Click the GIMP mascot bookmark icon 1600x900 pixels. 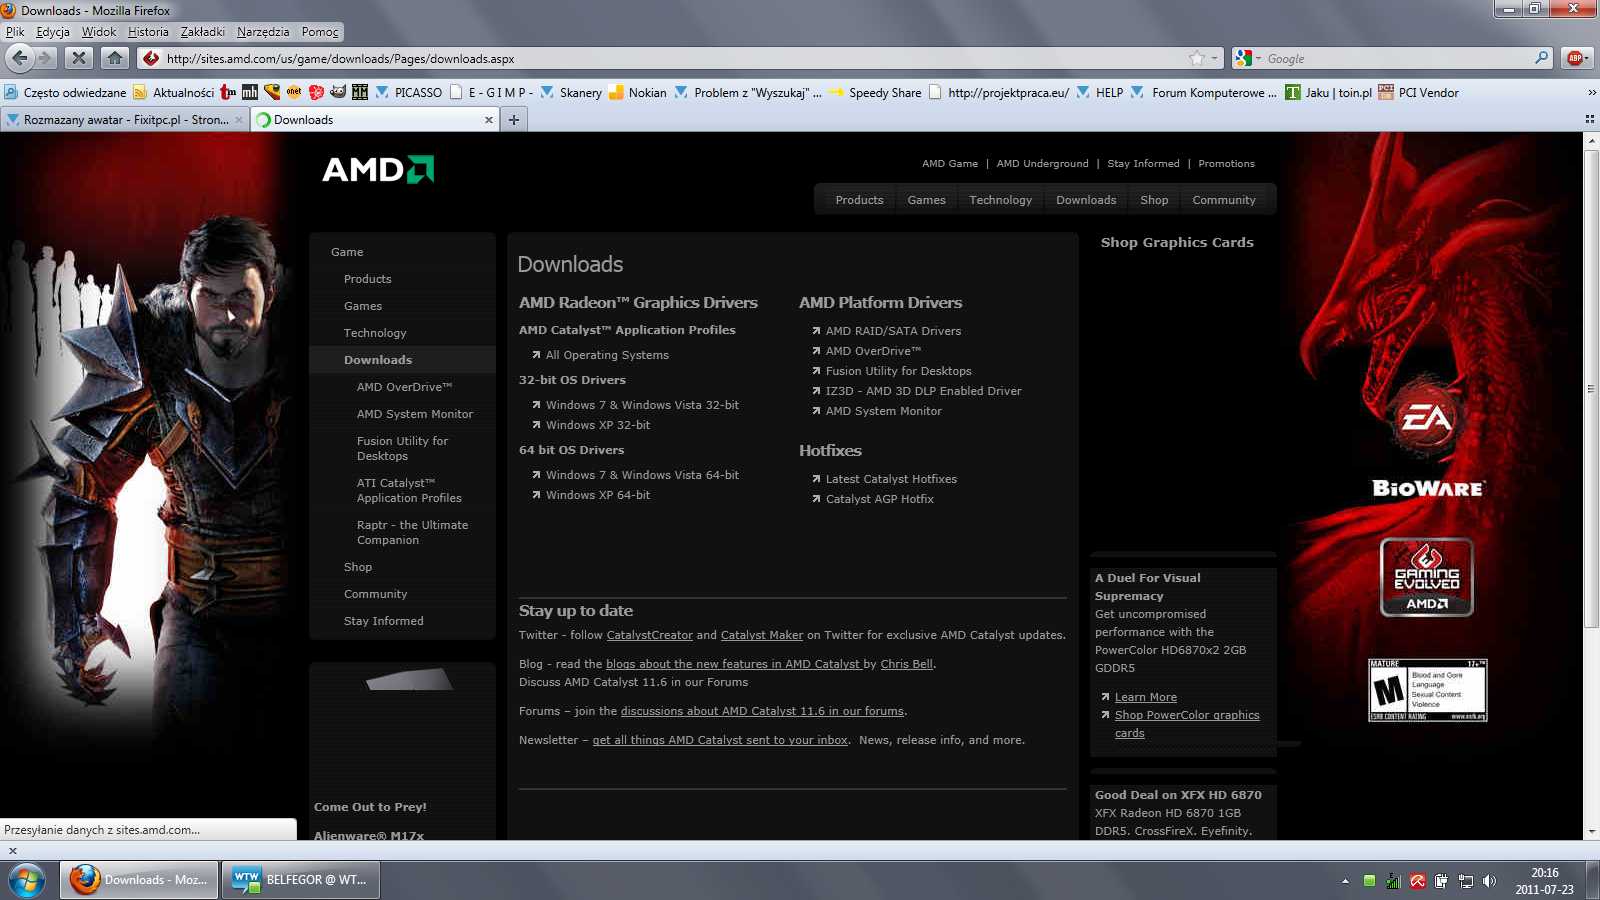338,92
